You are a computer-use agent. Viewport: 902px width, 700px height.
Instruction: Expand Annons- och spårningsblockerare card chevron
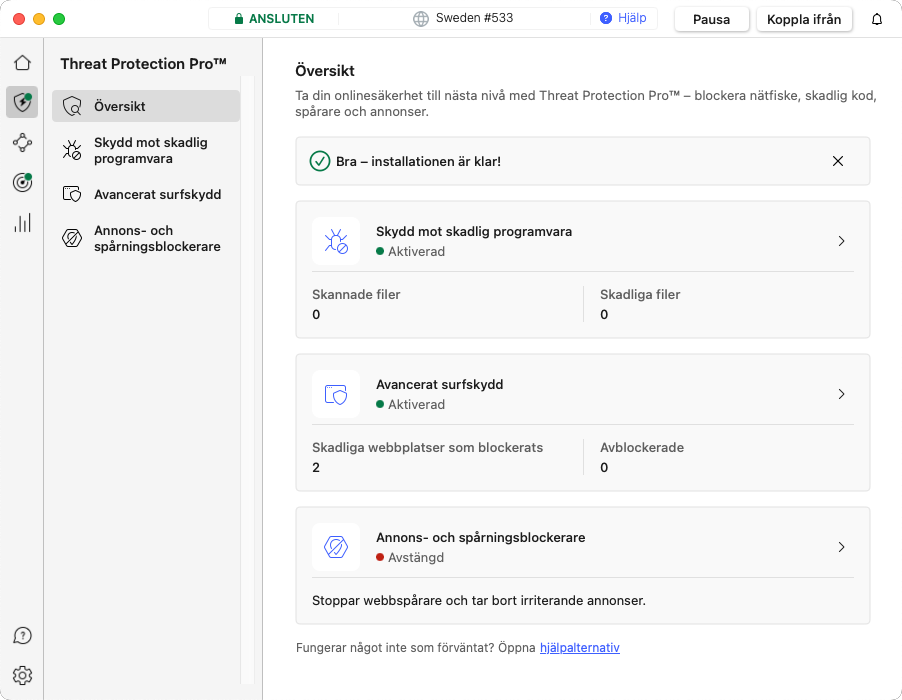(x=841, y=547)
